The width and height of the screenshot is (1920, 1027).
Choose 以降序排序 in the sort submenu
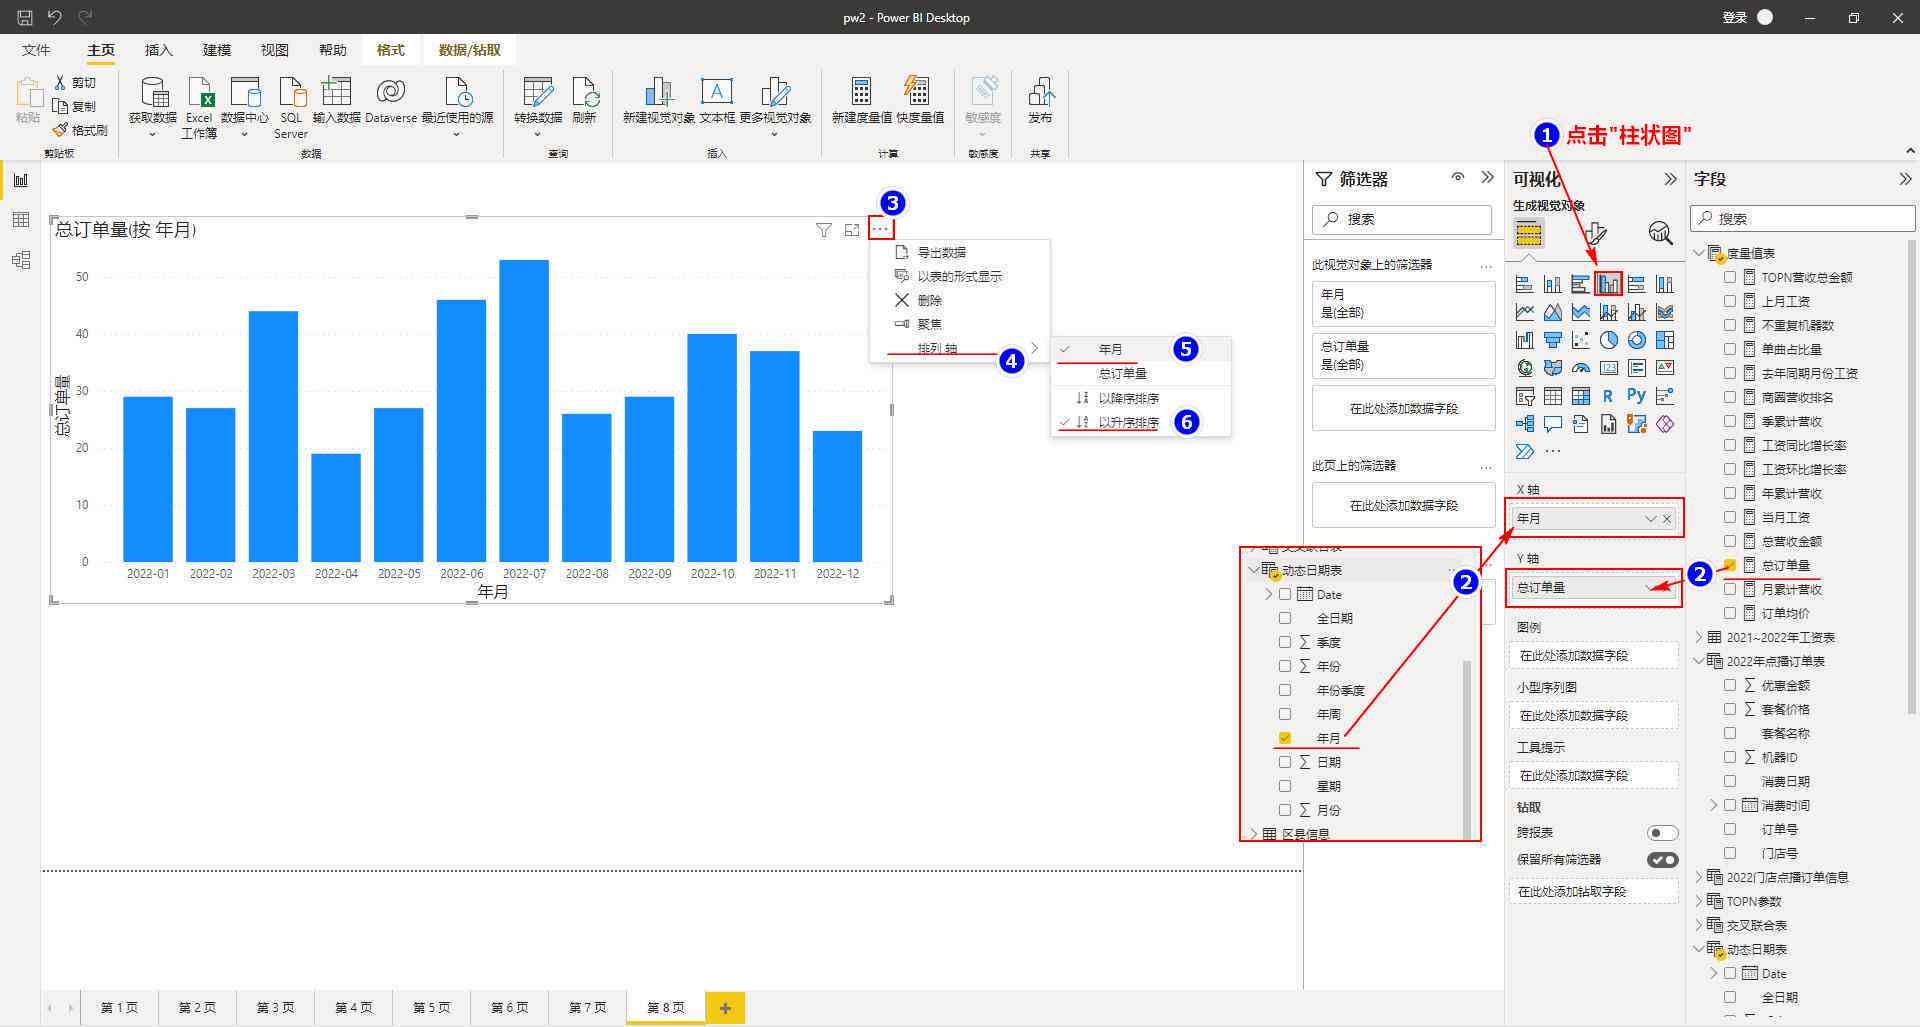click(1129, 398)
